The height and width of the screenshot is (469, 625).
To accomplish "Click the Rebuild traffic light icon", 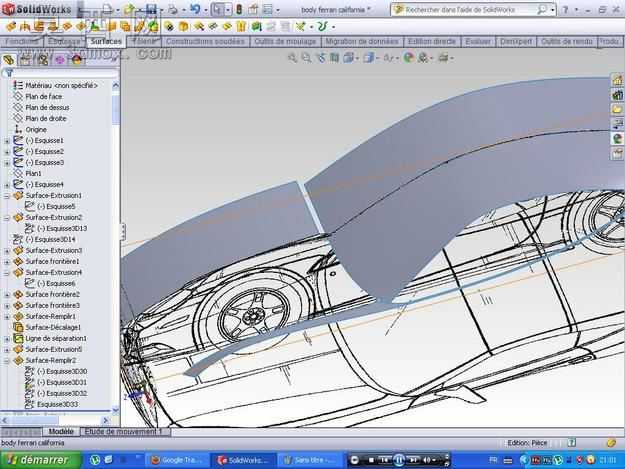I will pos(239,9).
